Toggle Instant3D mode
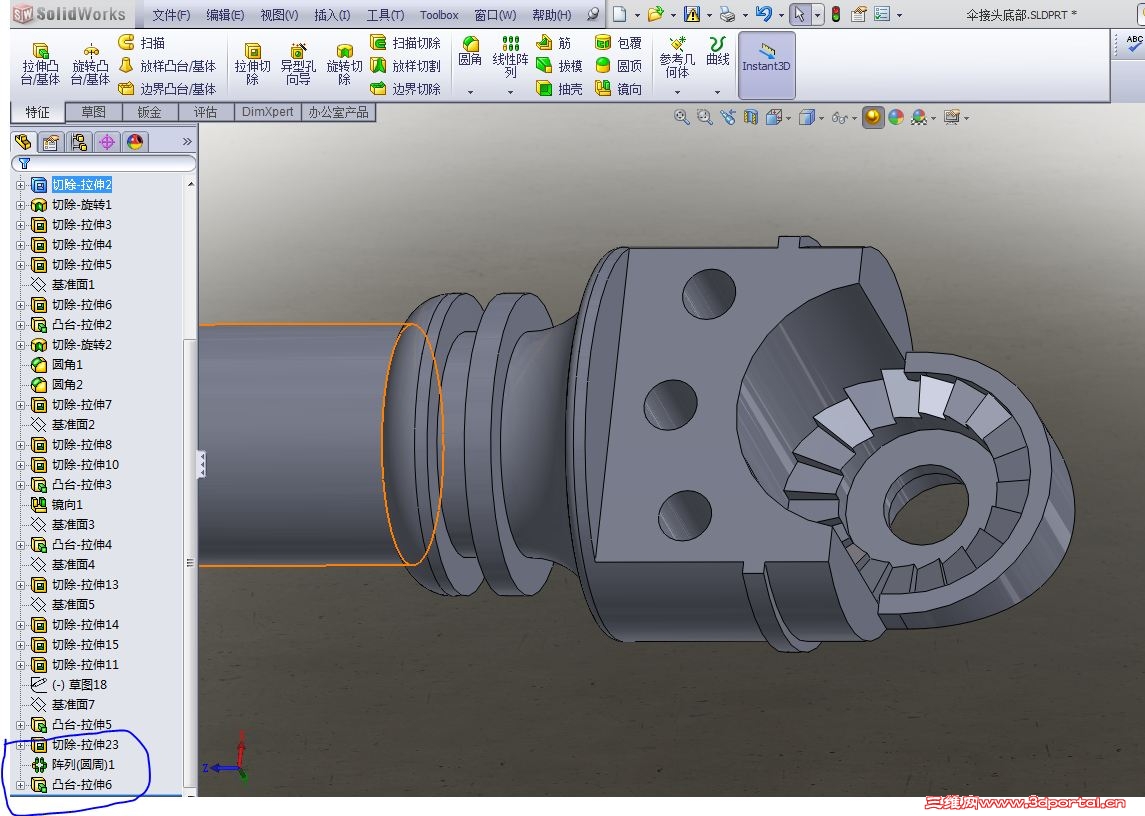The image size is (1145, 816). (766, 65)
